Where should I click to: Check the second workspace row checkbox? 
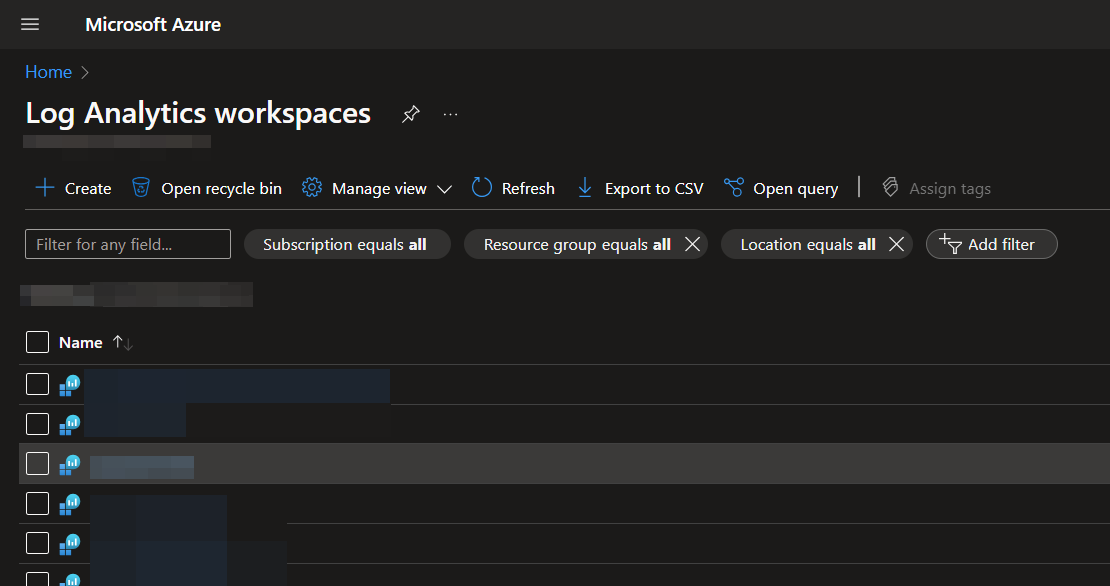tap(38, 424)
